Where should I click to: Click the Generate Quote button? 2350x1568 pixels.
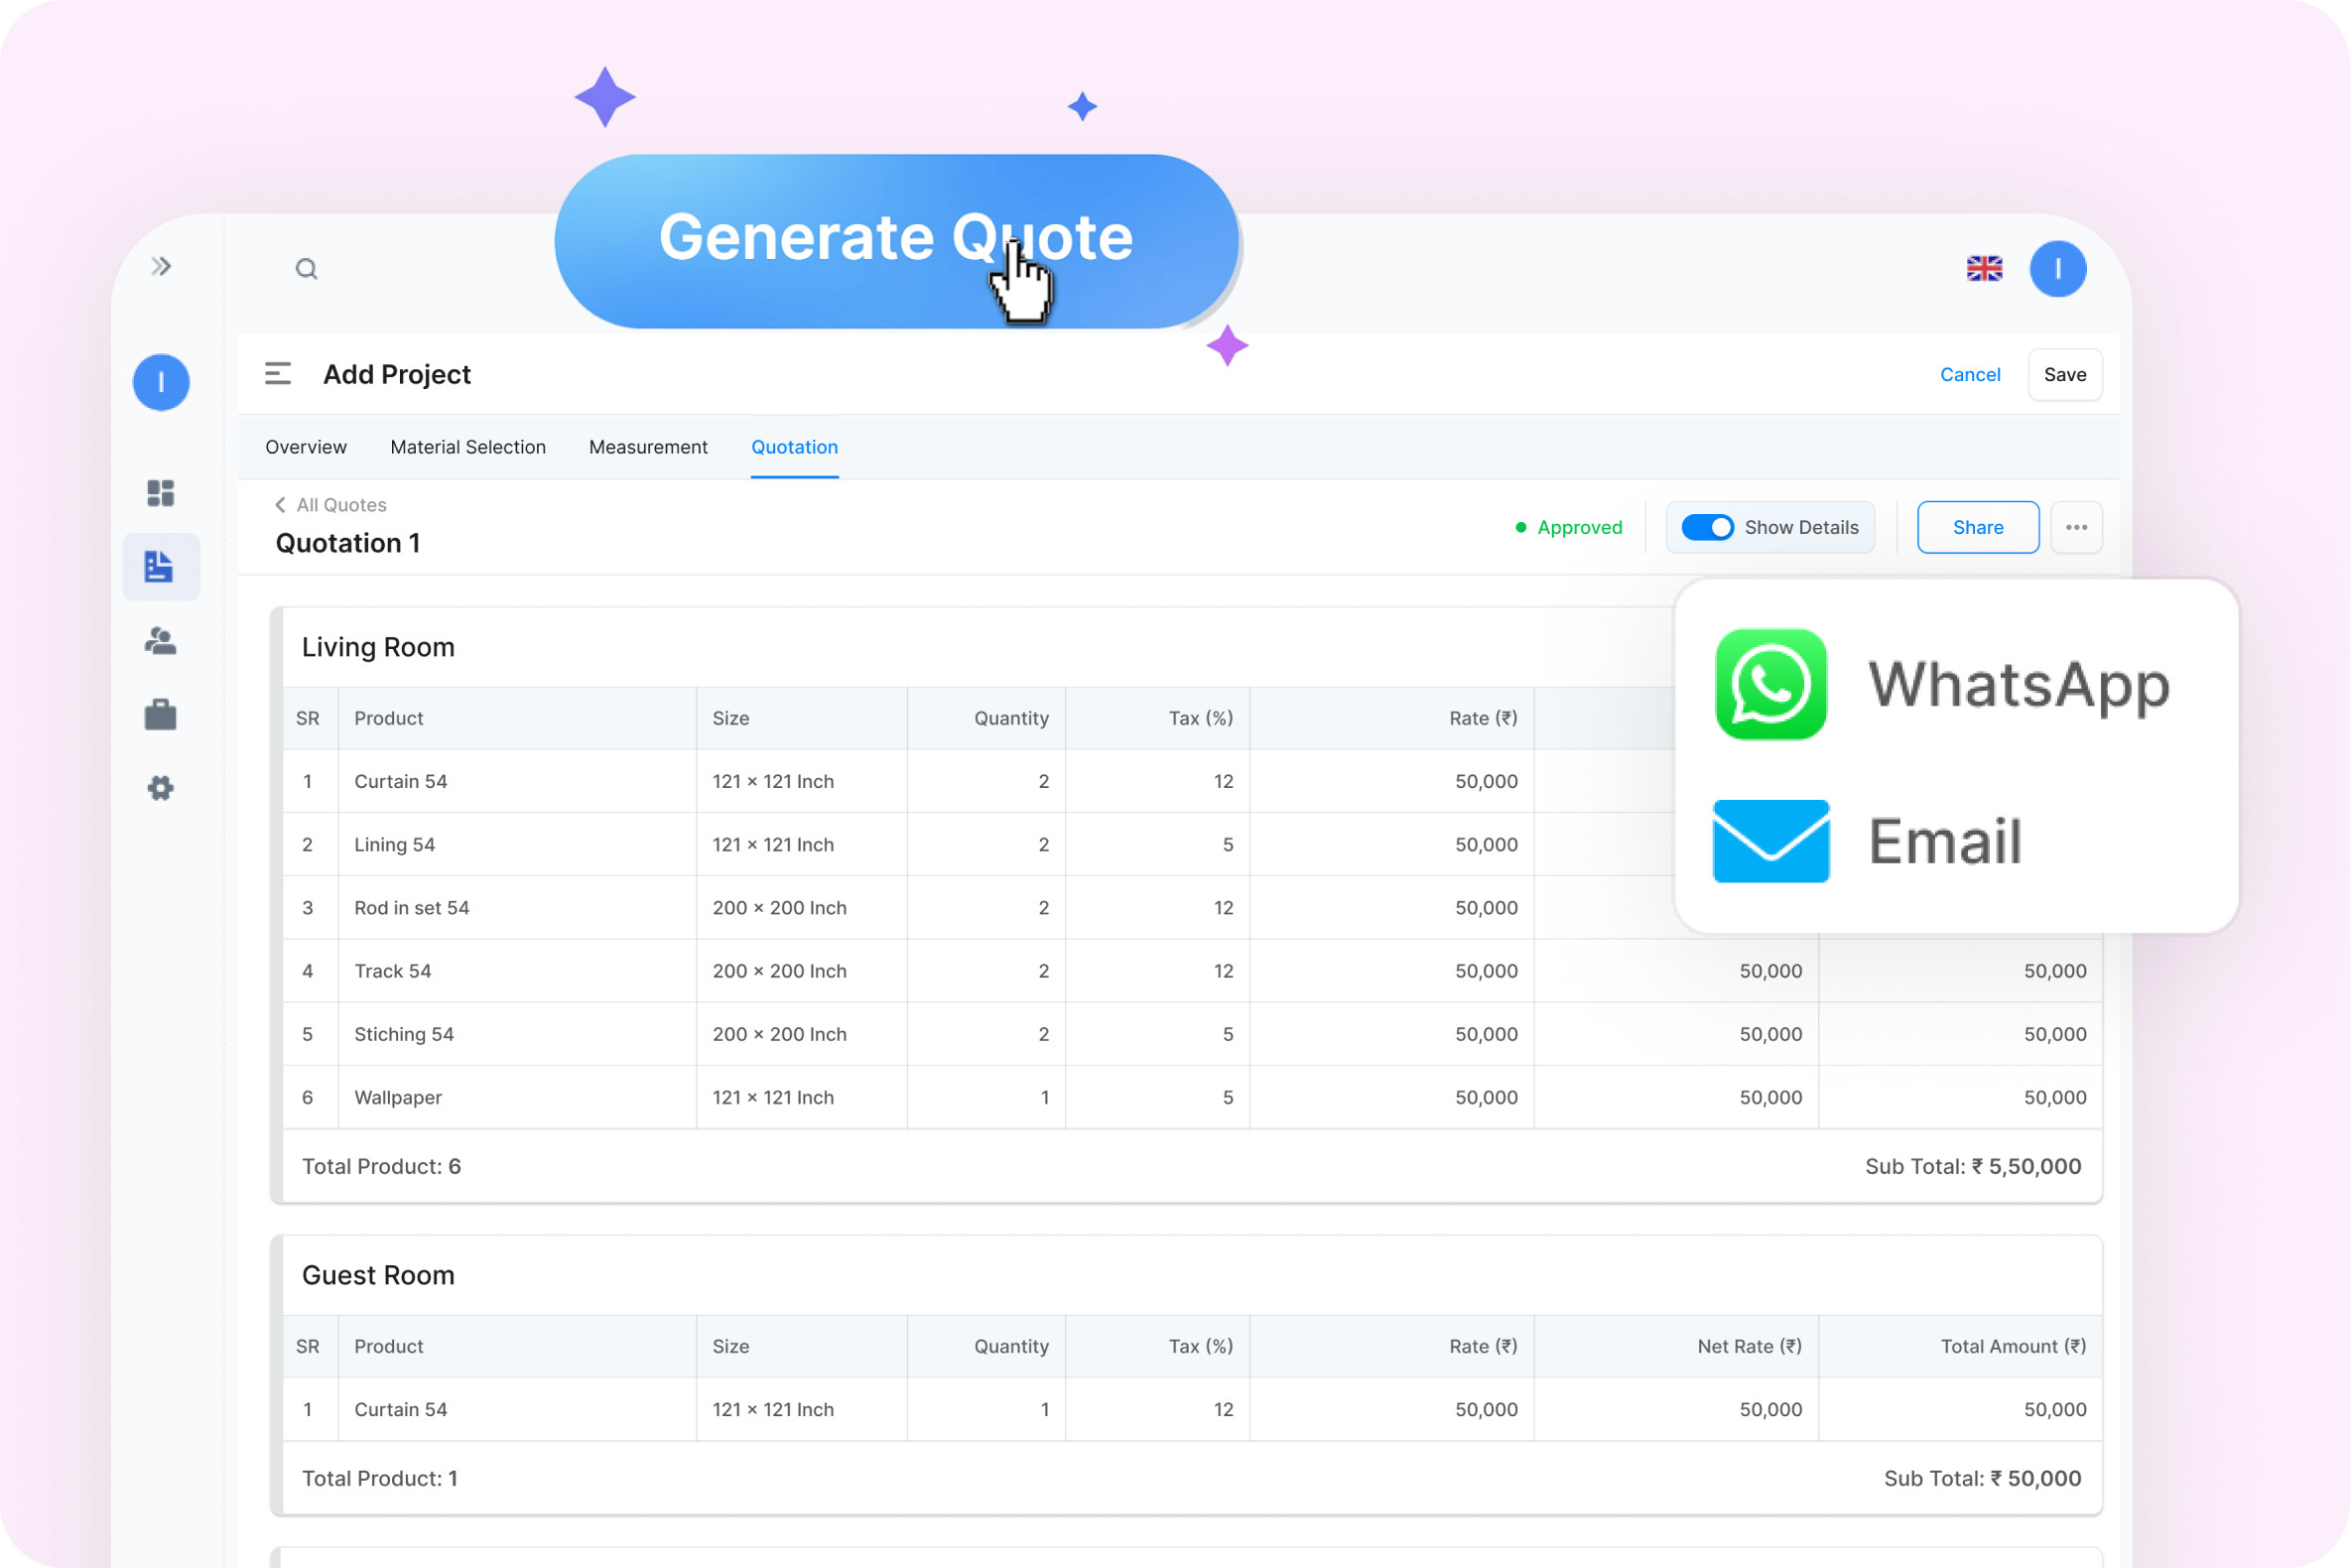tap(896, 241)
